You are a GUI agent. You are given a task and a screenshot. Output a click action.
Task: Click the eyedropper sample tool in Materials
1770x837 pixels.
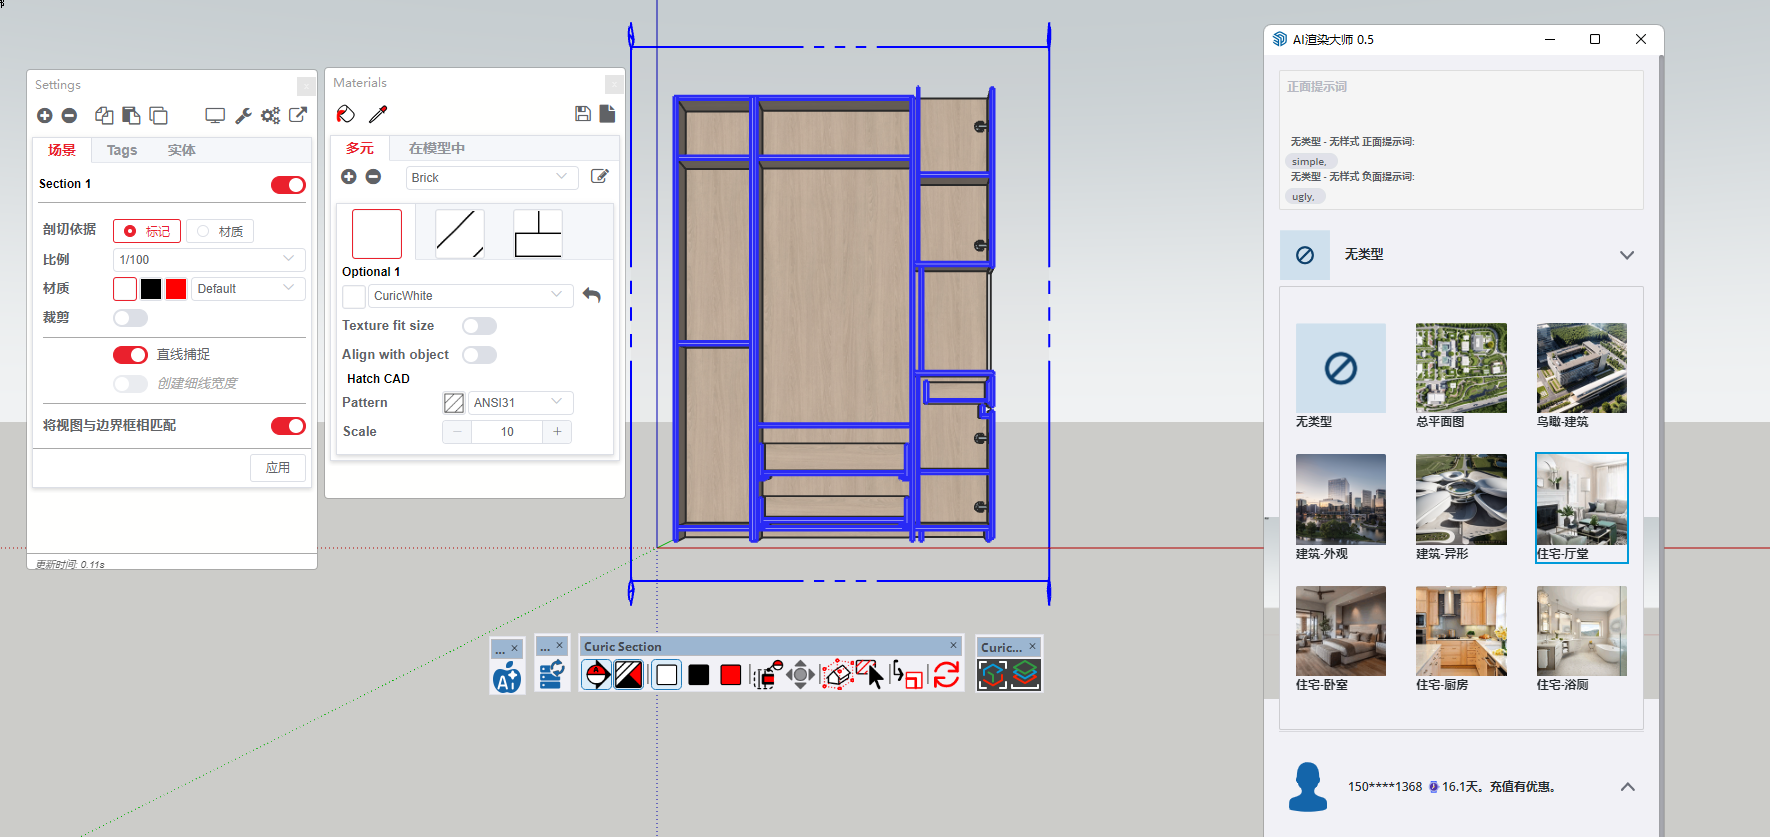click(x=378, y=114)
